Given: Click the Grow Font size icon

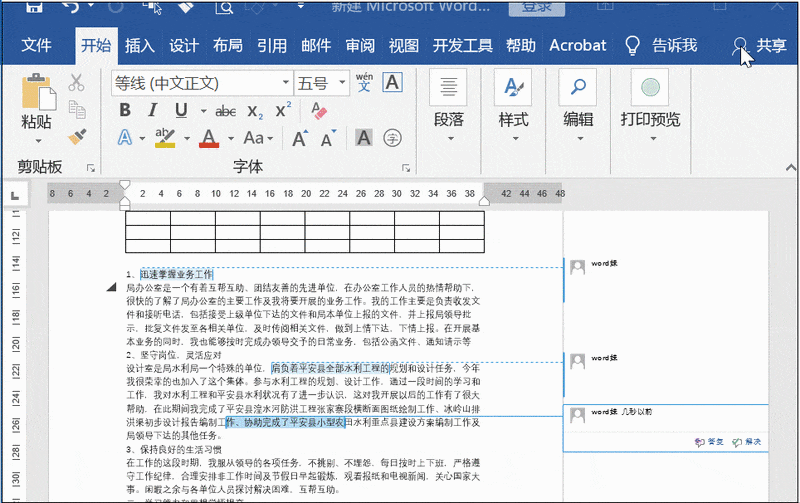Looking at the screenshot, I should (x=299, y=138).
